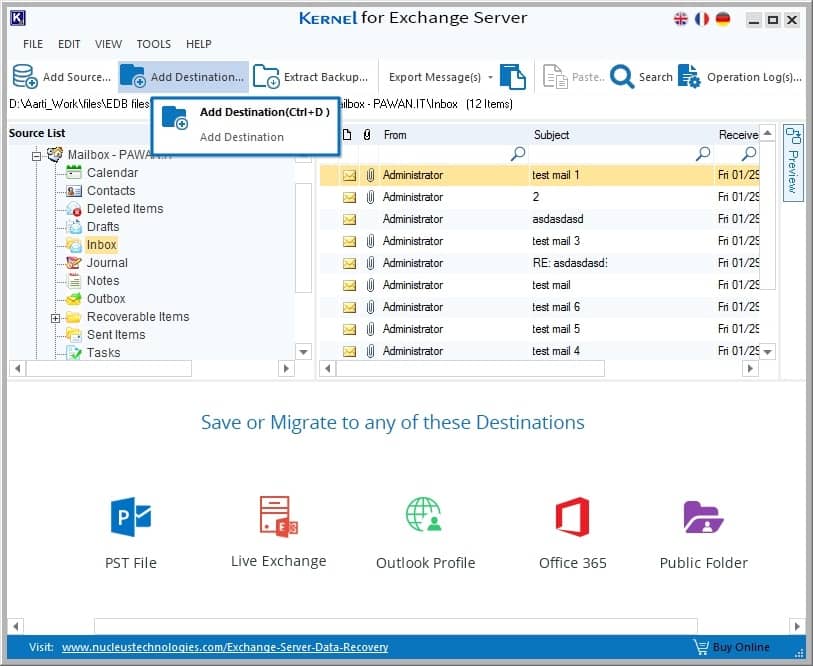
Task: Click the attachment paperclip column header
Action: point(367,135)
